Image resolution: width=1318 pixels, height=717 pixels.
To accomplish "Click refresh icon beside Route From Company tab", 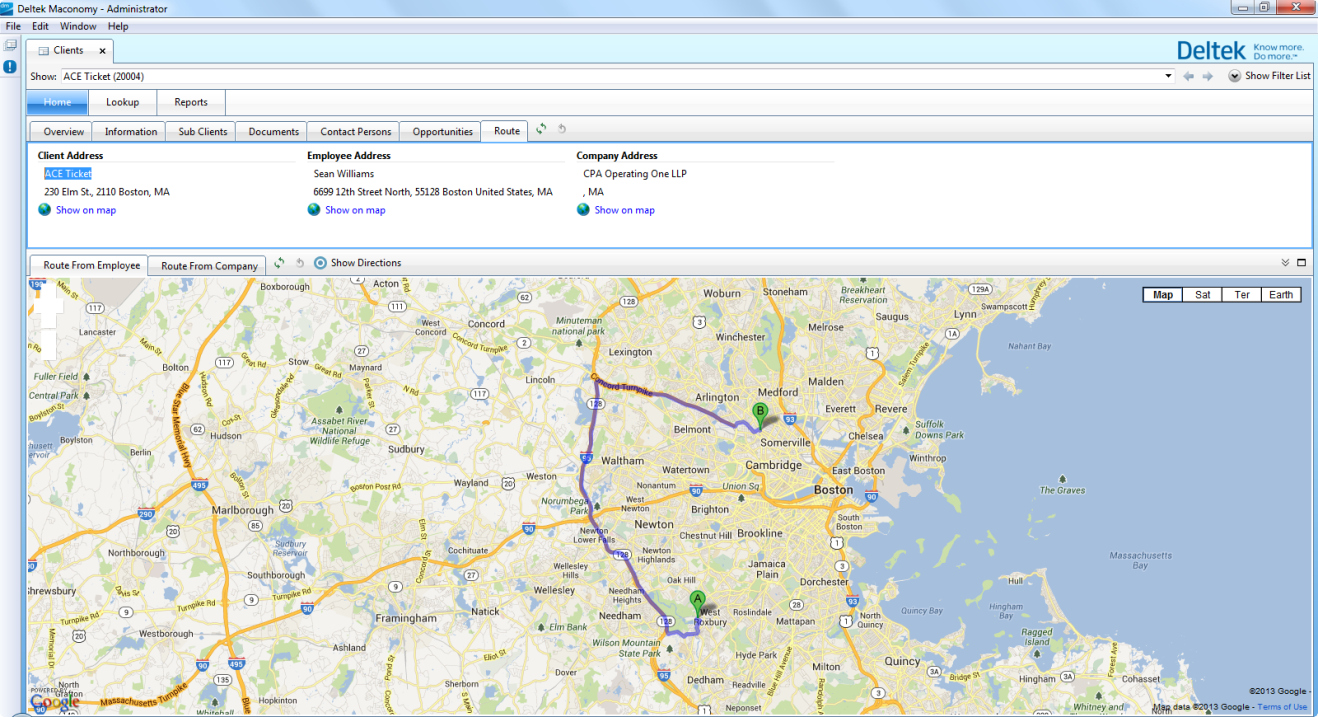I will coord(279,263).
